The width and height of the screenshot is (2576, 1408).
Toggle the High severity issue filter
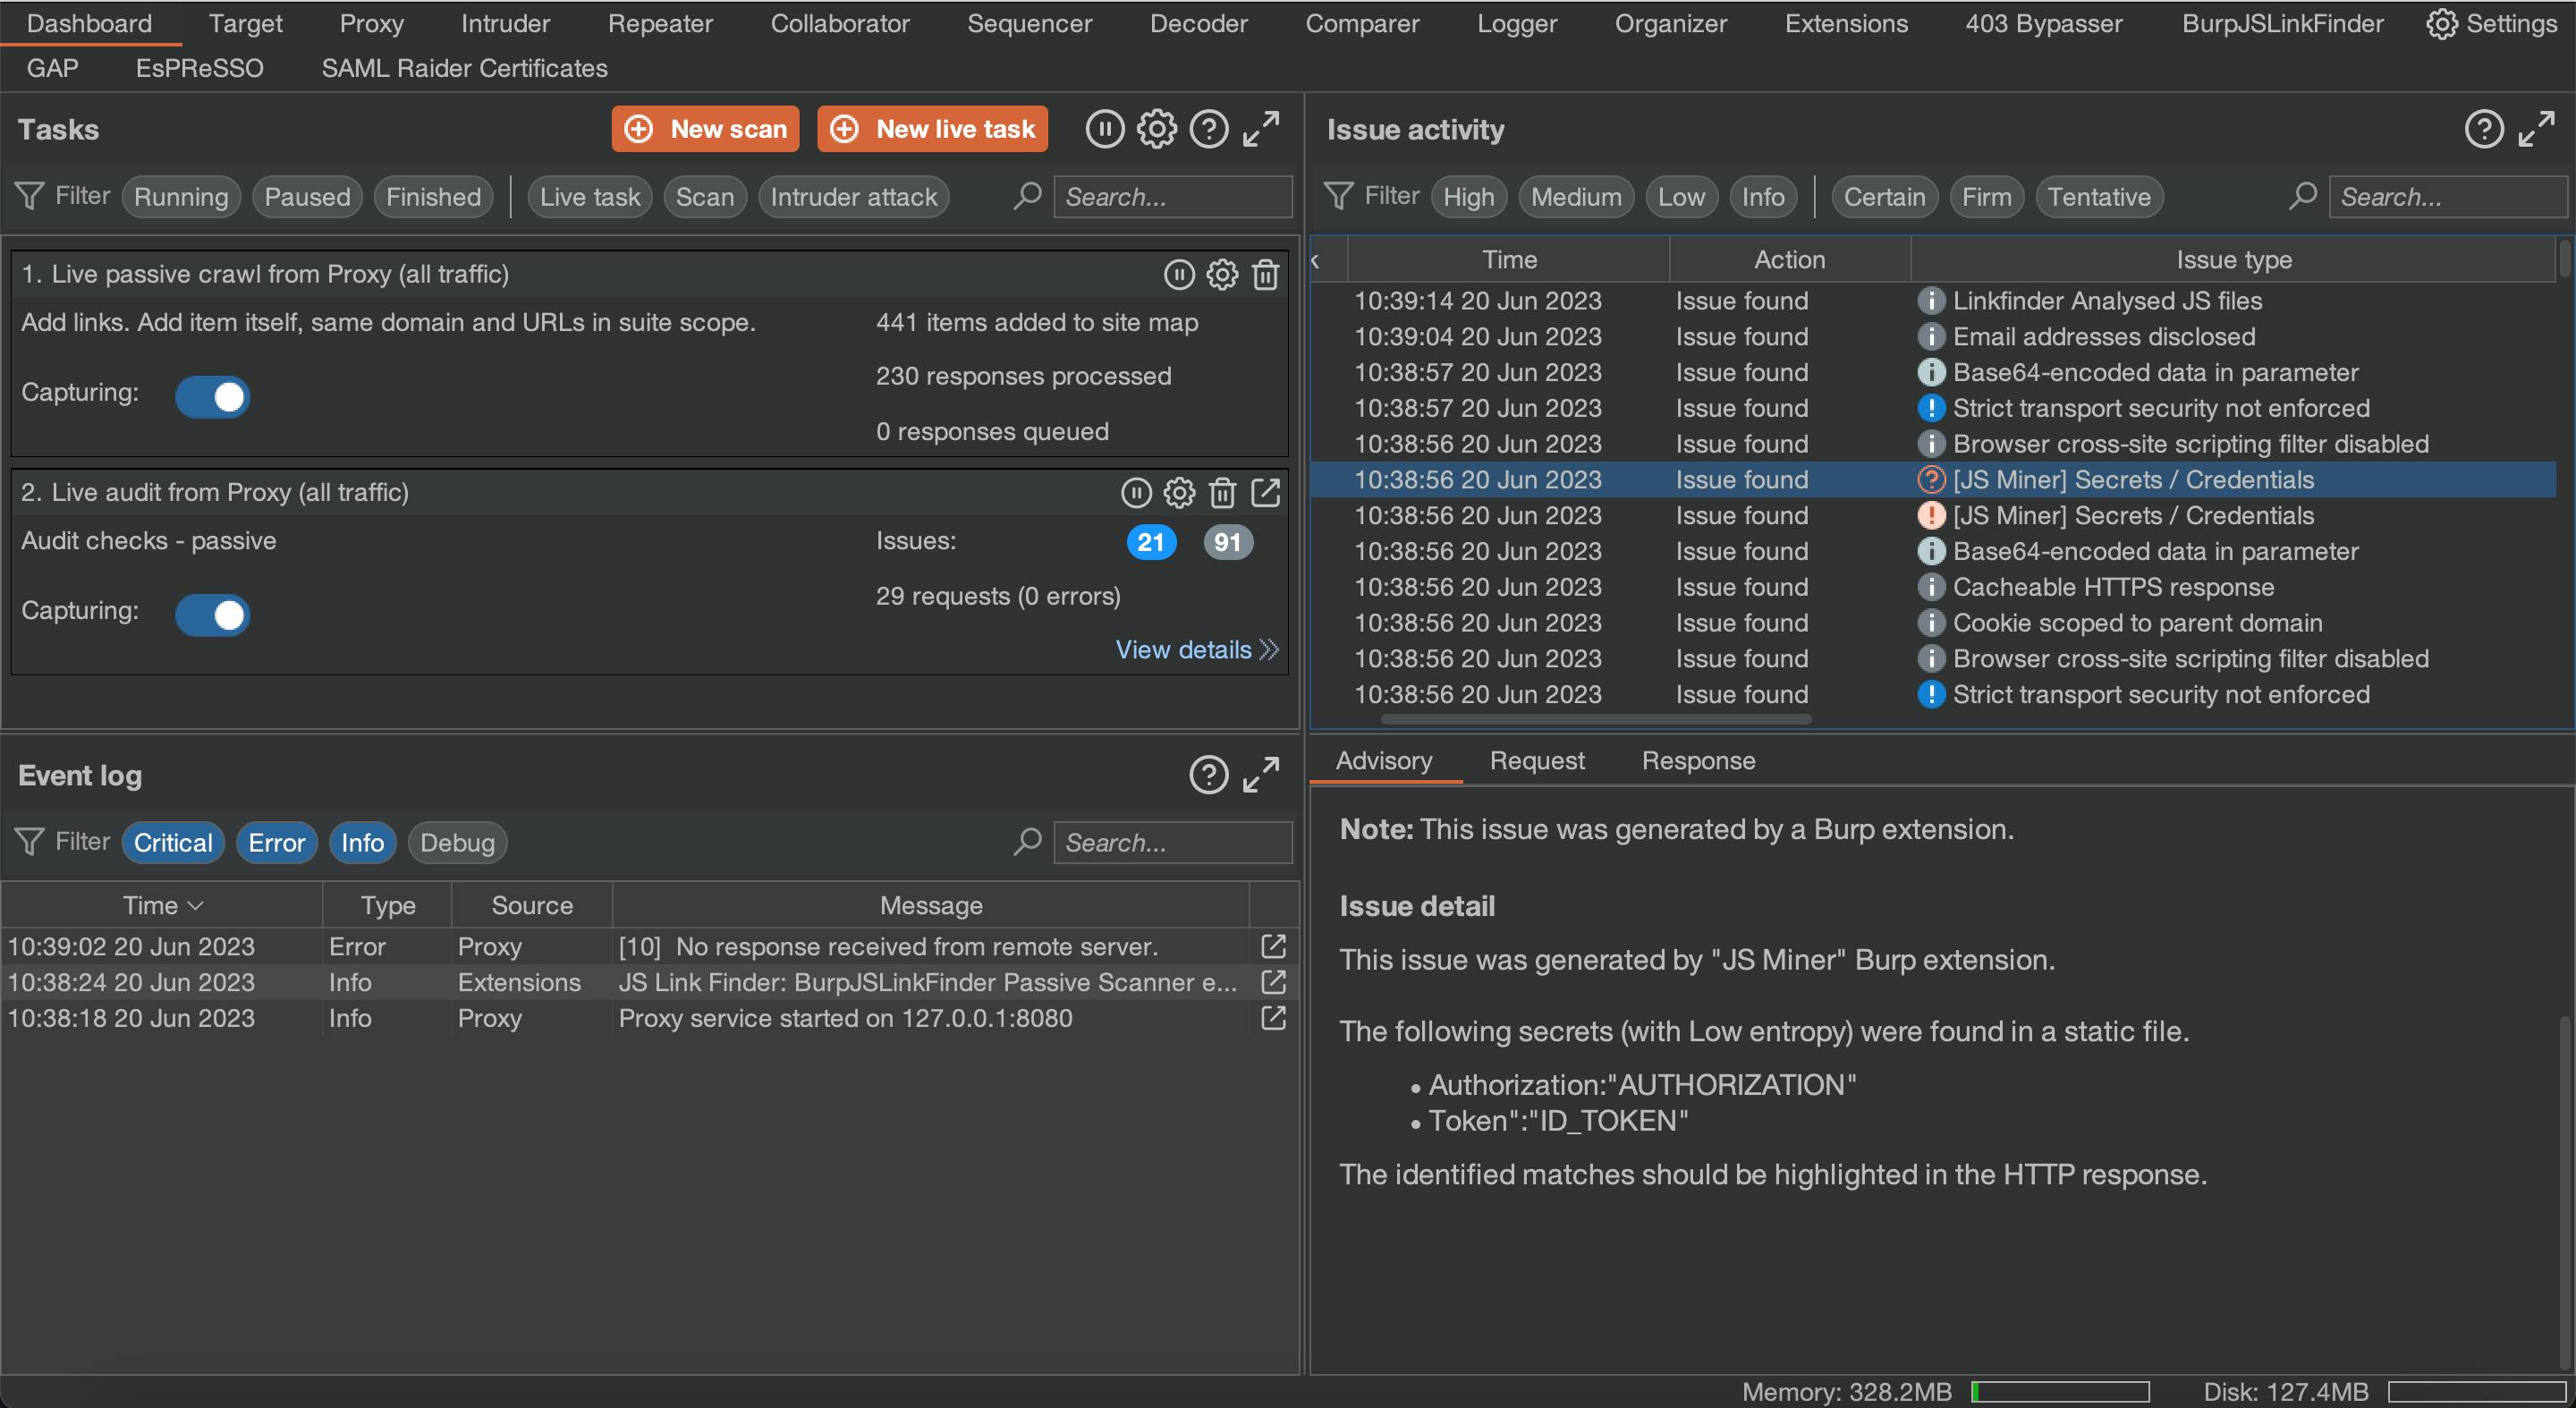point(1468,197)
